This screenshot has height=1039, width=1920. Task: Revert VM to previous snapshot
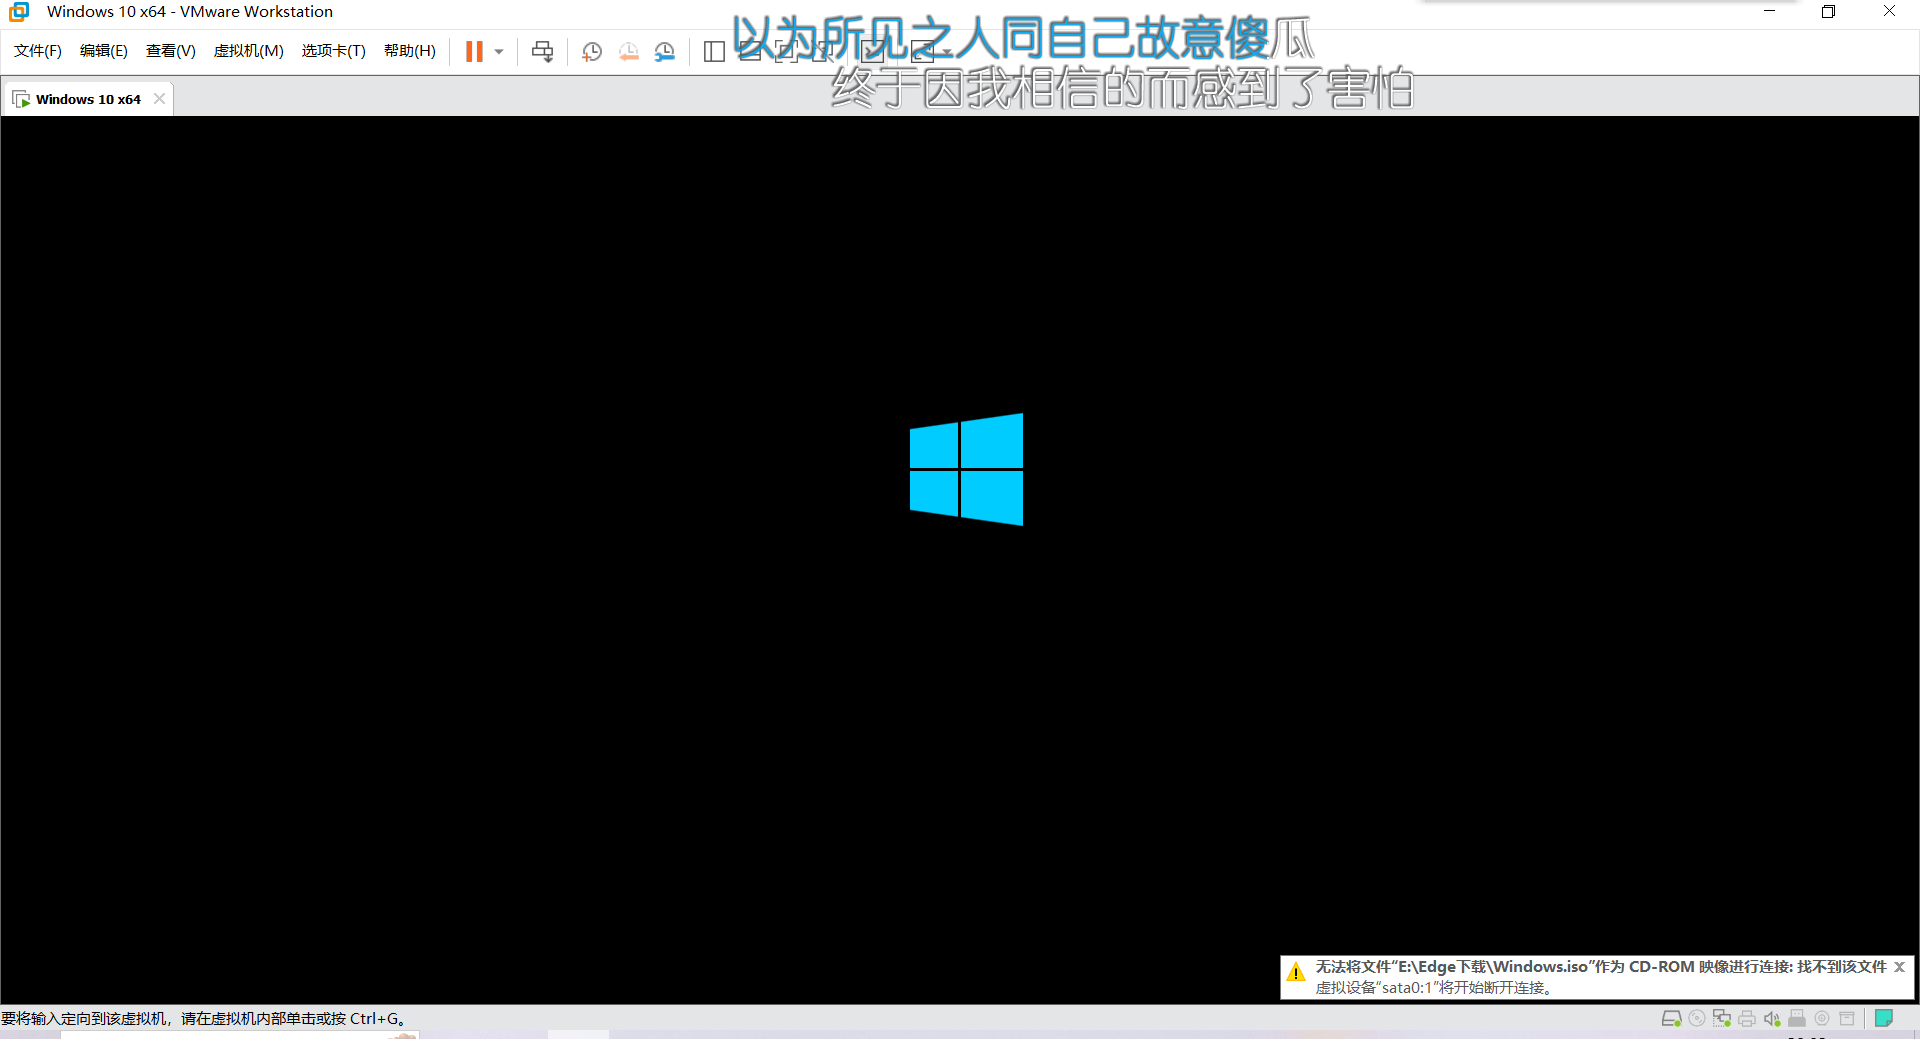[x=628, y=51]
